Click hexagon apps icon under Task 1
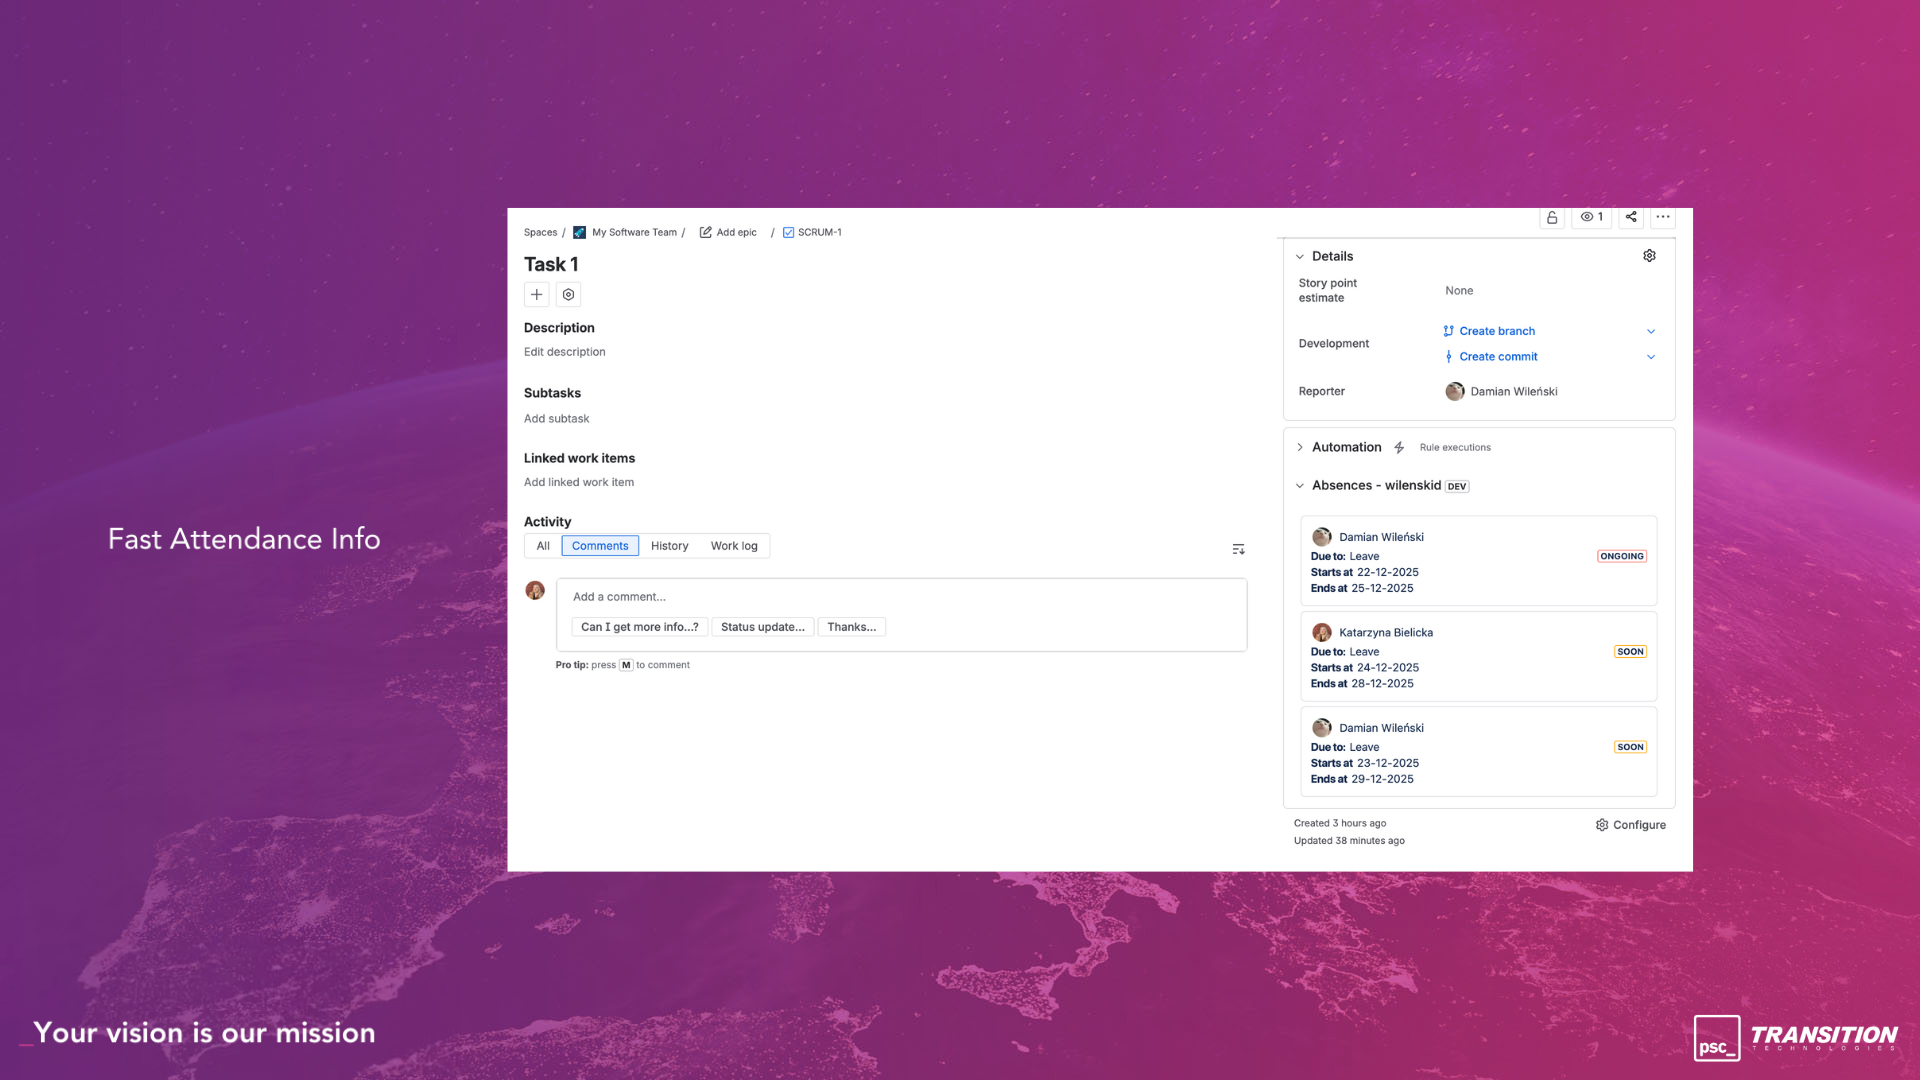The height and width of the screenshot is (1080, 1920). [x=568, y=294]
